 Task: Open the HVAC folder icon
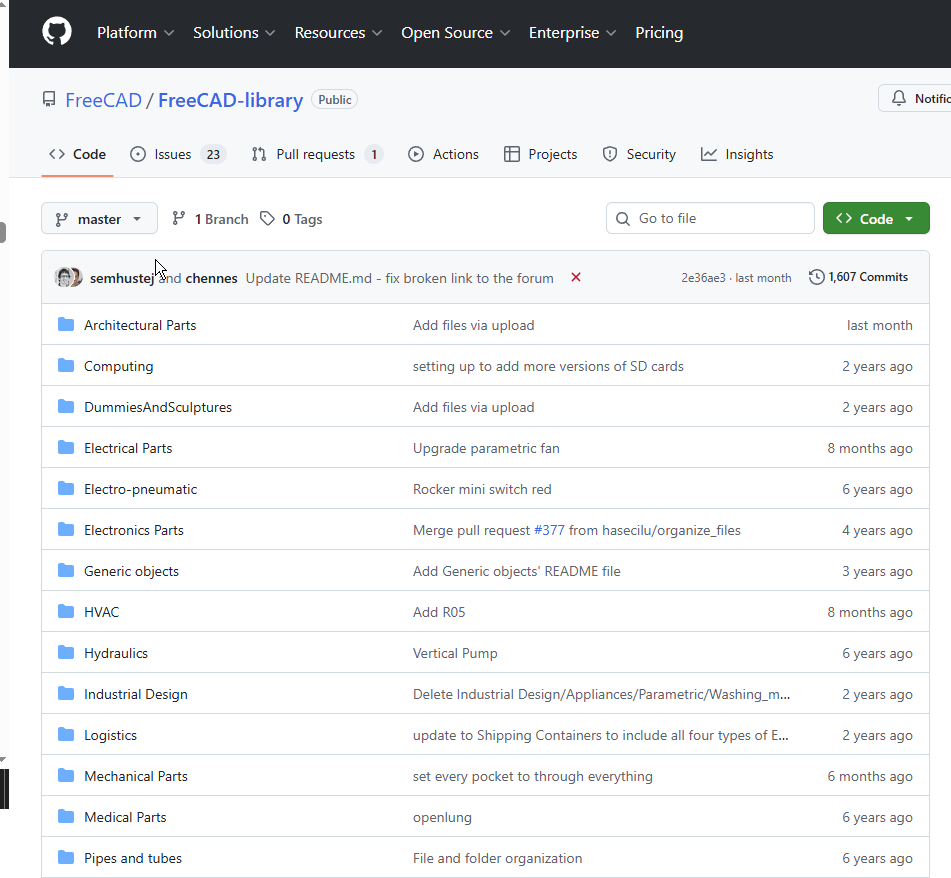(66, 612)
